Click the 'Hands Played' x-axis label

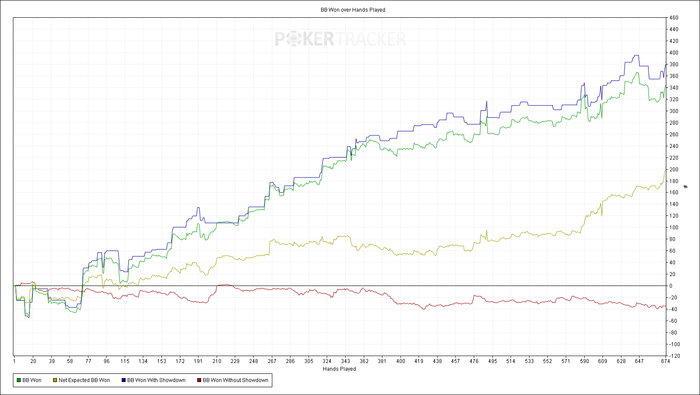(x=339, y=369)
